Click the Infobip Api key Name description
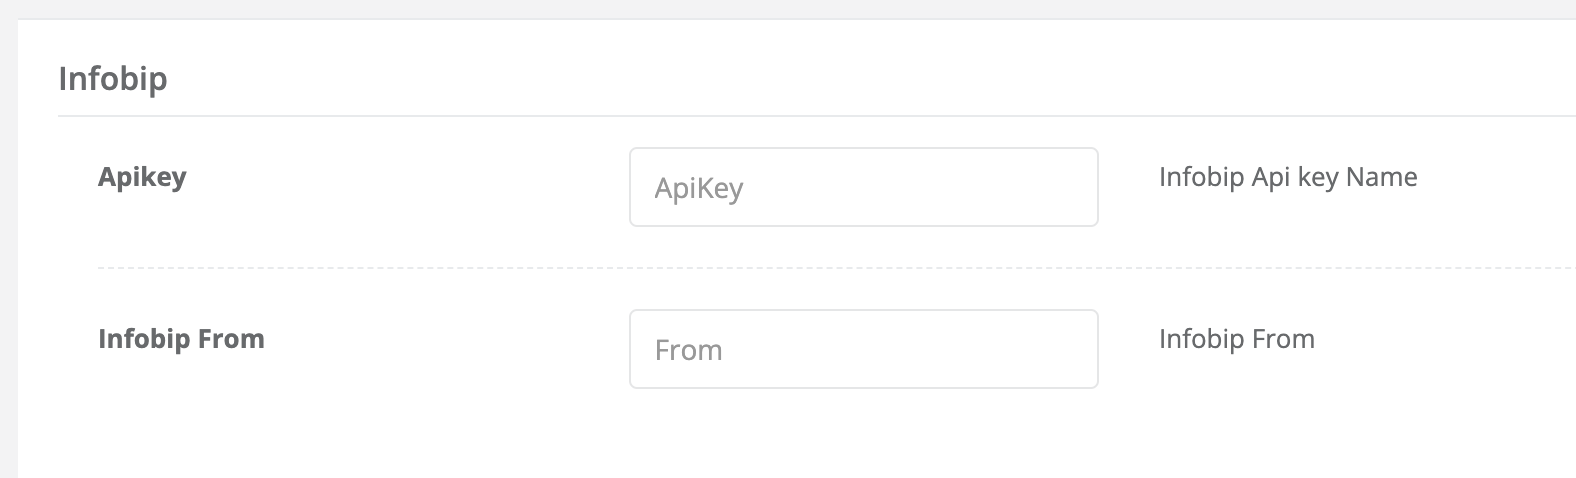1576x478 pixels. 1287,177
